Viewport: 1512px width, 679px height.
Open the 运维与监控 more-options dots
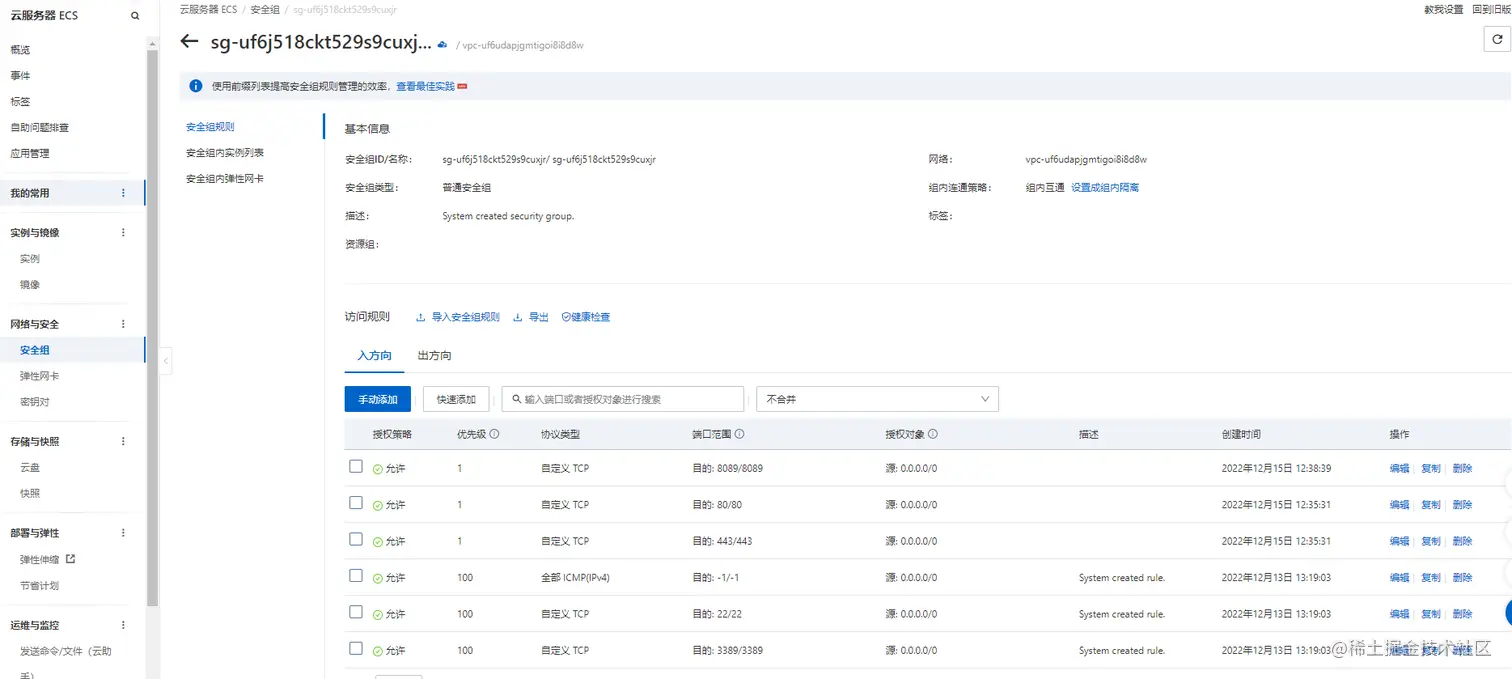(x=124, y=625)
